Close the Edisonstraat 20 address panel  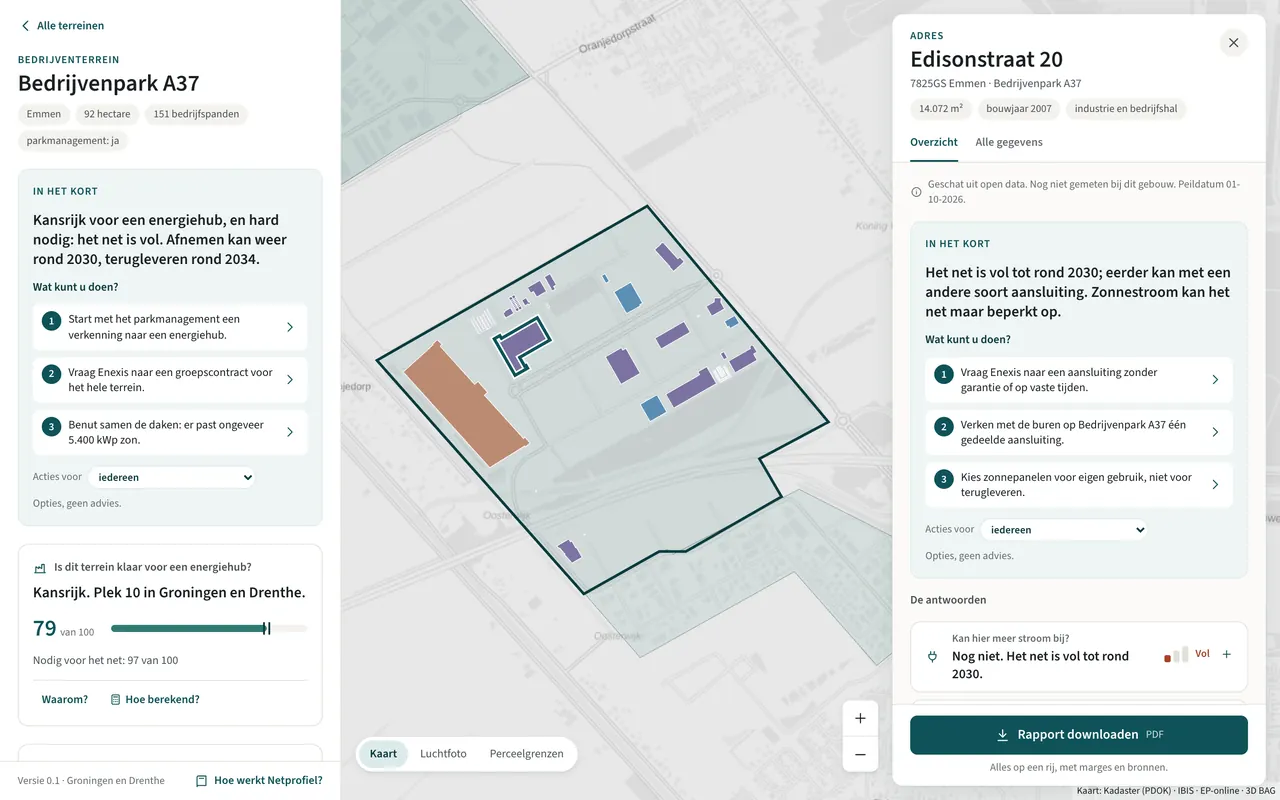click(1233, 43)
